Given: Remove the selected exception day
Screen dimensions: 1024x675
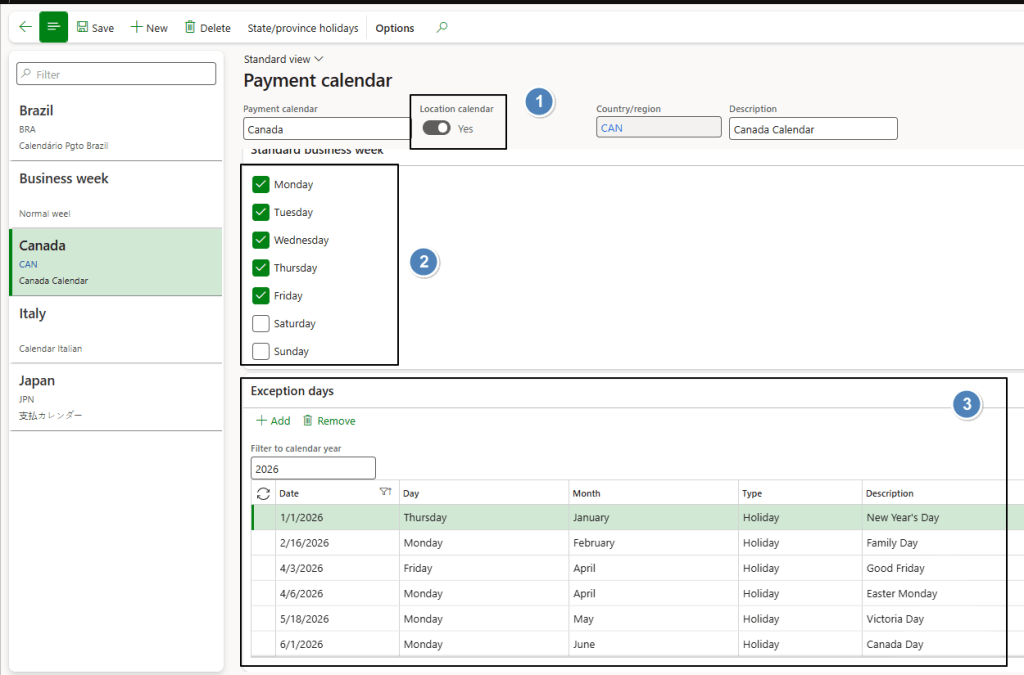Looking at the screenshot, I should [x=329, y=421].
